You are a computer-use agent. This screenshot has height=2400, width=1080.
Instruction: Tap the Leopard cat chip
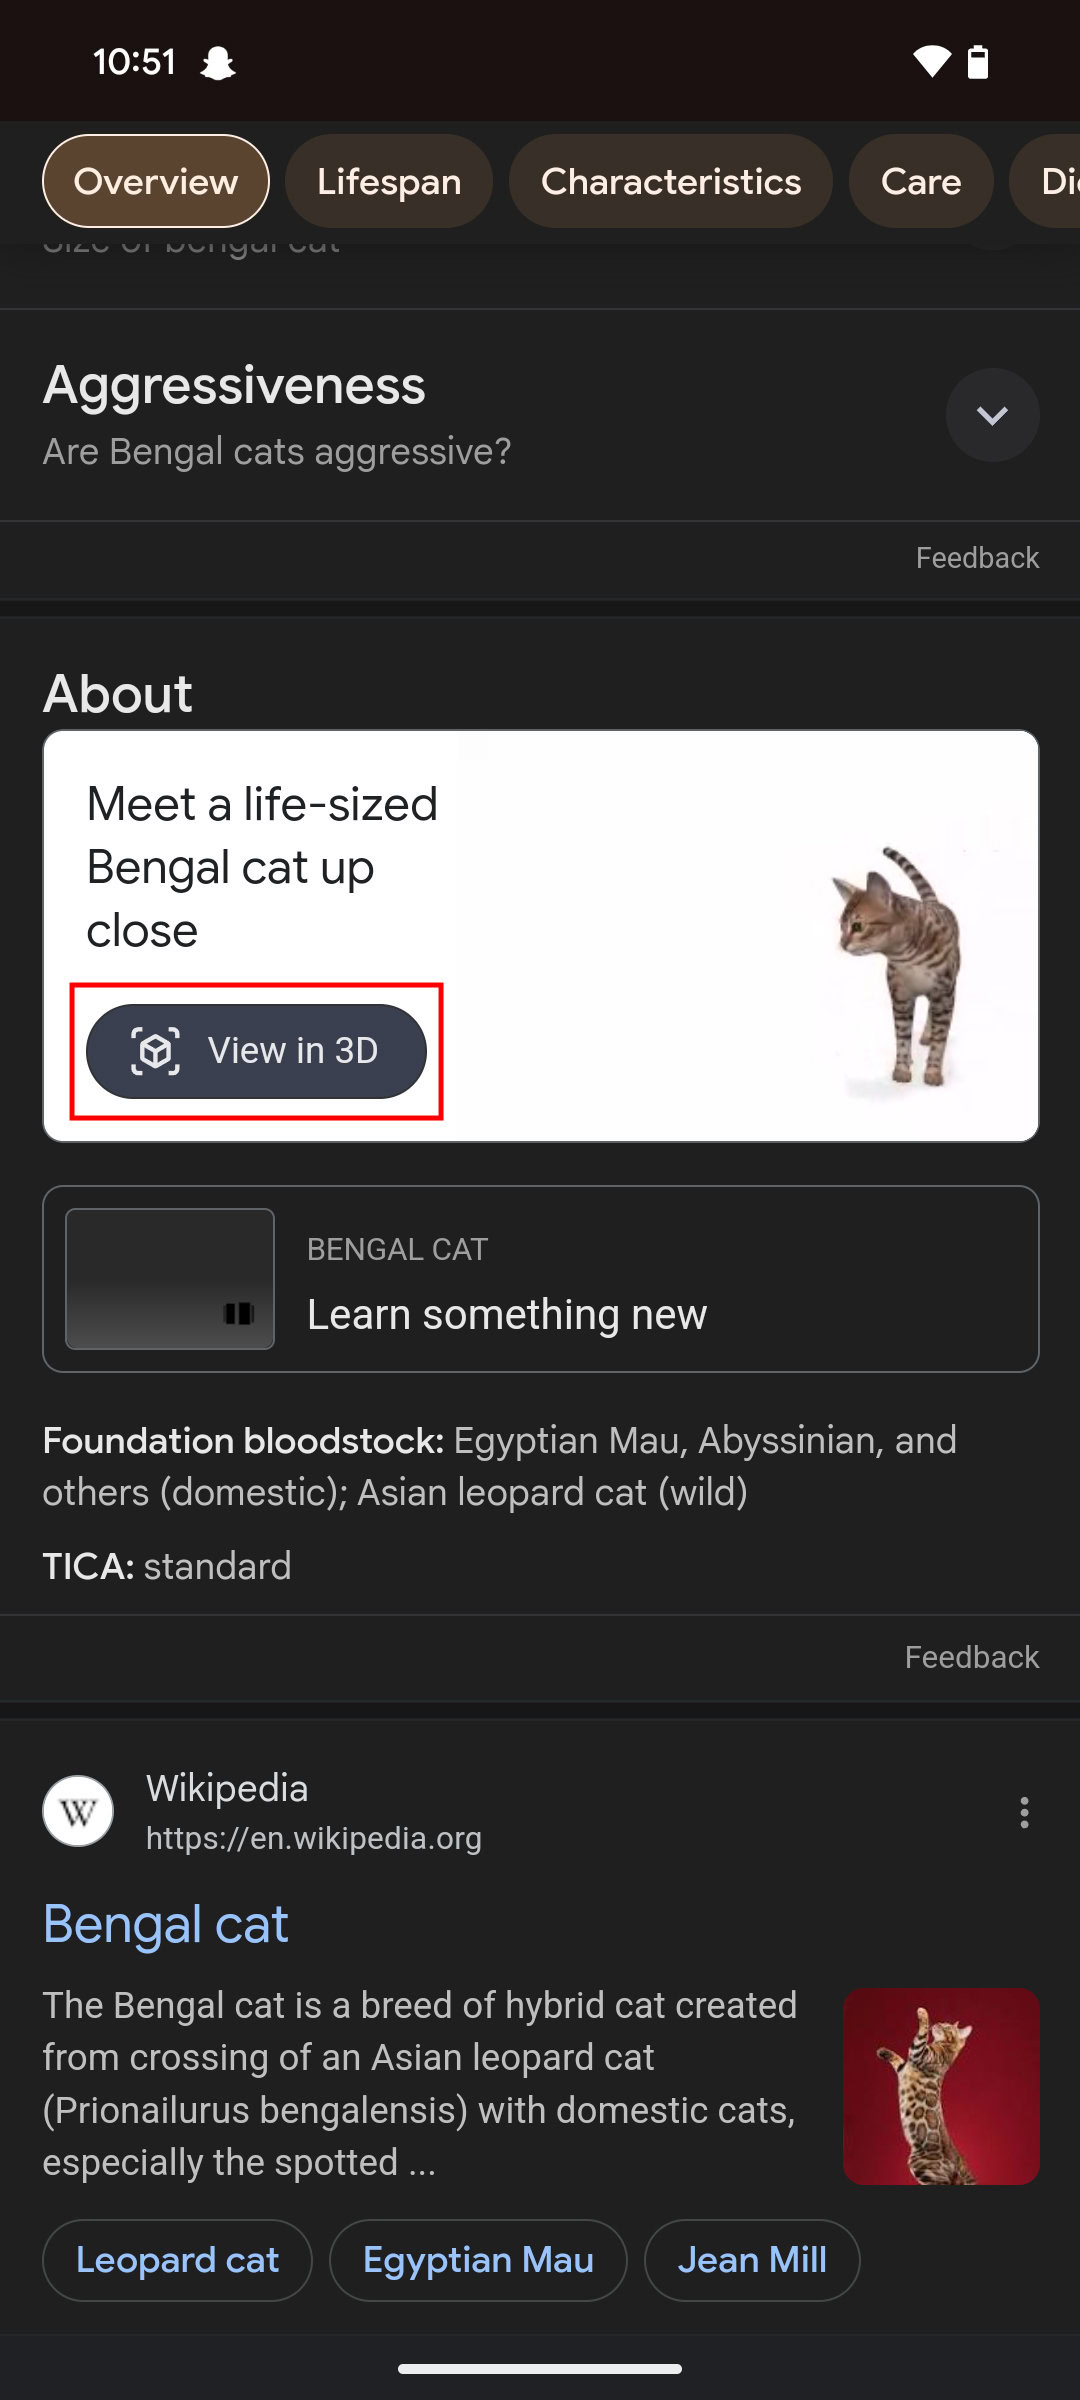pyautogui.click(x=177, y=2260)
